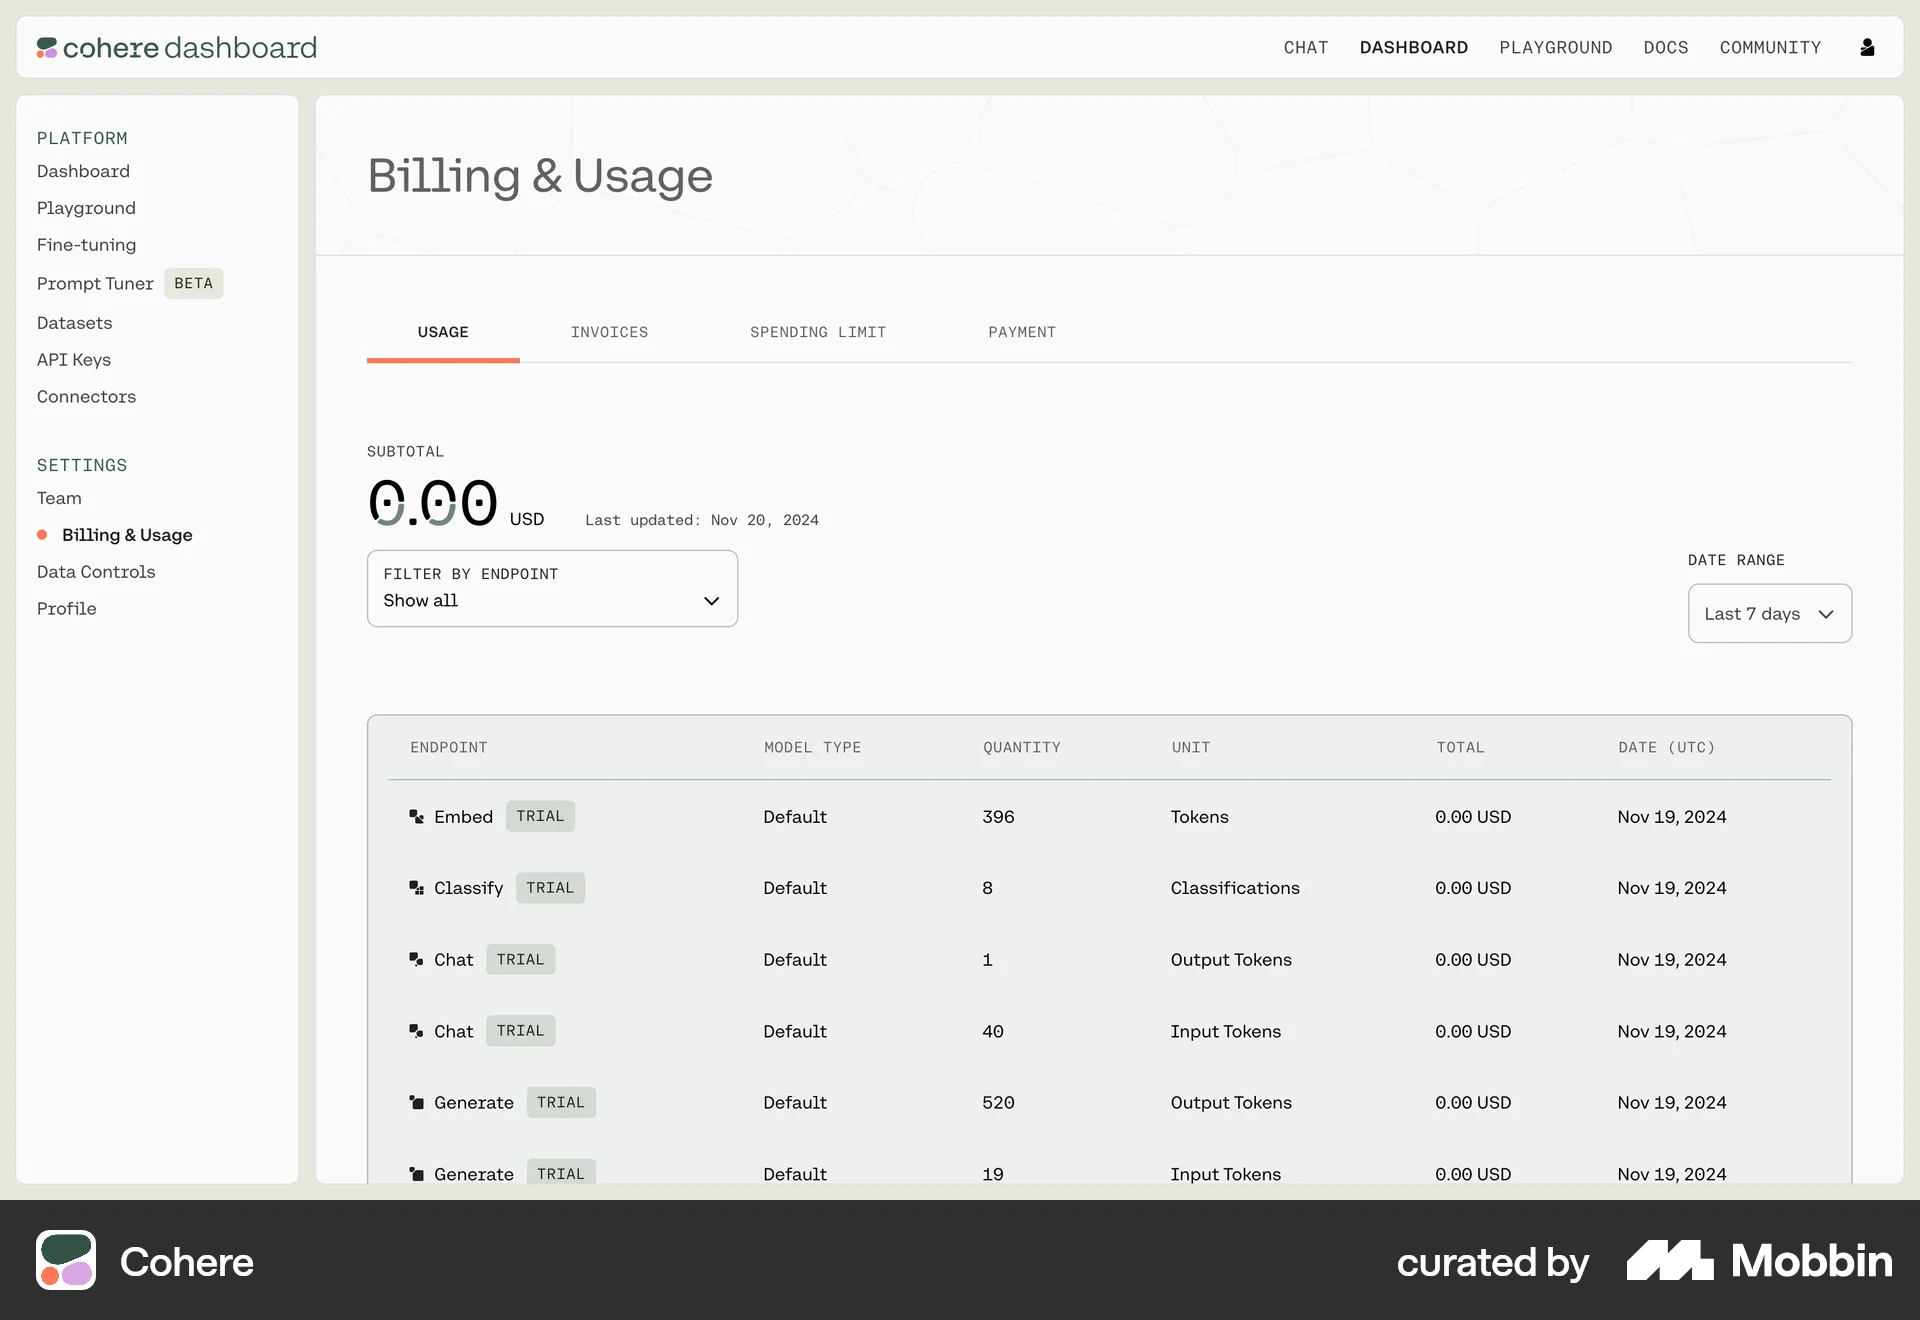
Task: Select Docs in the top navigation
Action: 1665,47
